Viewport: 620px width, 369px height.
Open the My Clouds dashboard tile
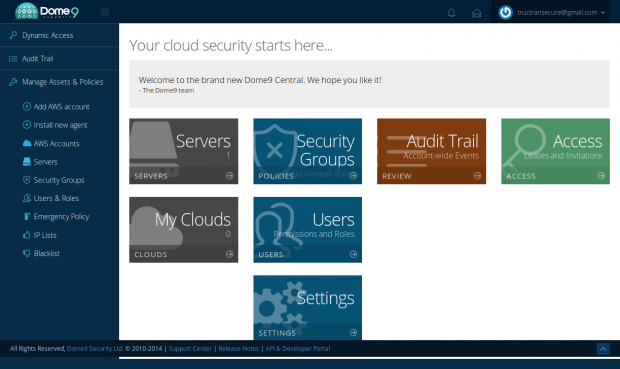click(183, 230)
